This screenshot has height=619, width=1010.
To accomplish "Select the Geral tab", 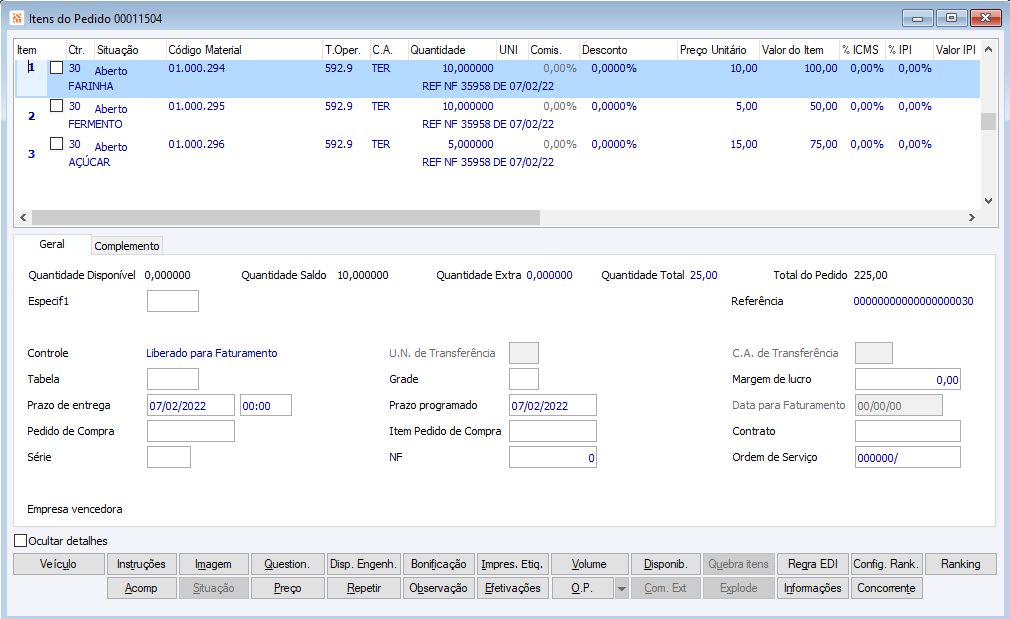I will [52, 245].
